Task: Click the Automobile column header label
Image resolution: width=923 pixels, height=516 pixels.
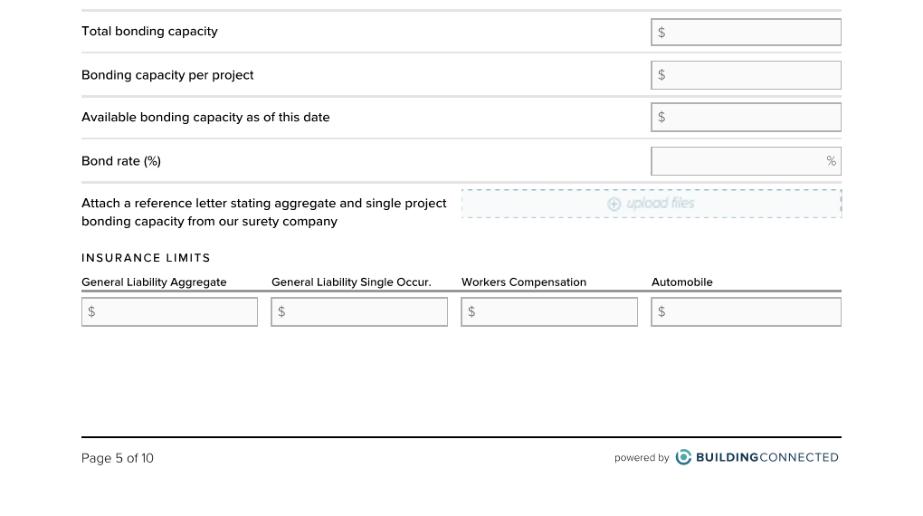Action: tap(682, 282)
